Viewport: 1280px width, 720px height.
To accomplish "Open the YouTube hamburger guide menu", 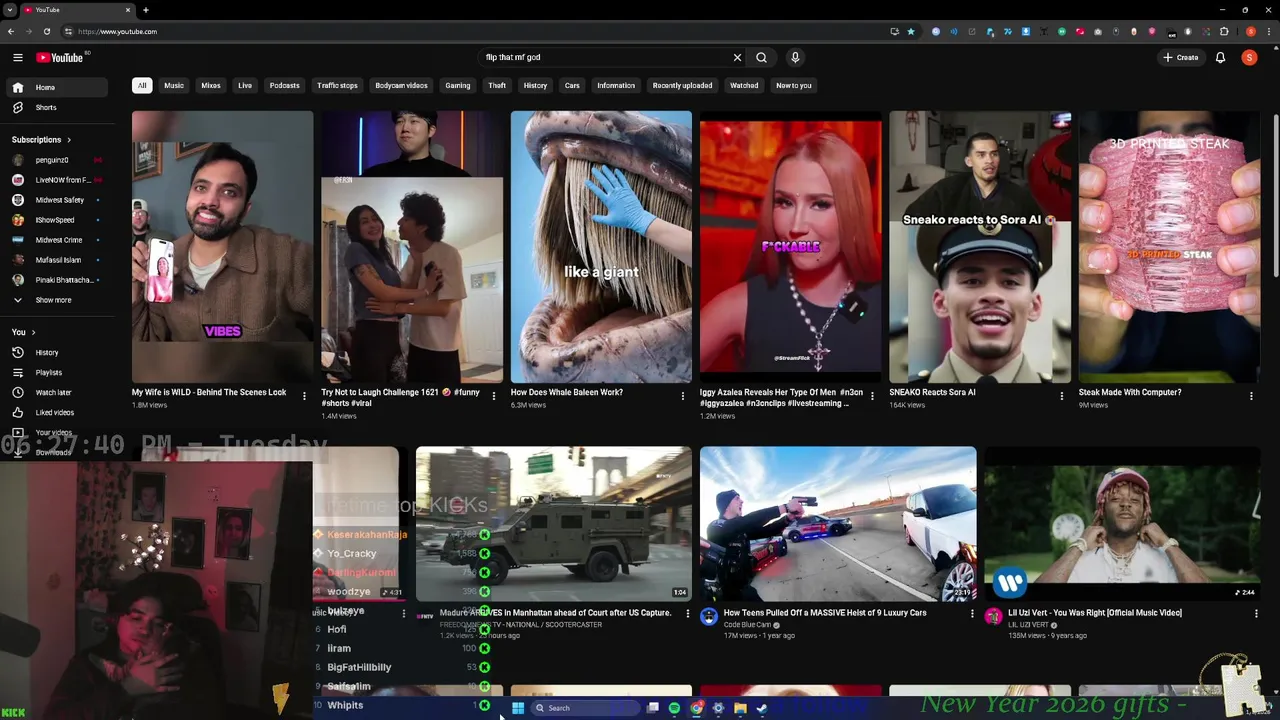I will click(17, 57).
